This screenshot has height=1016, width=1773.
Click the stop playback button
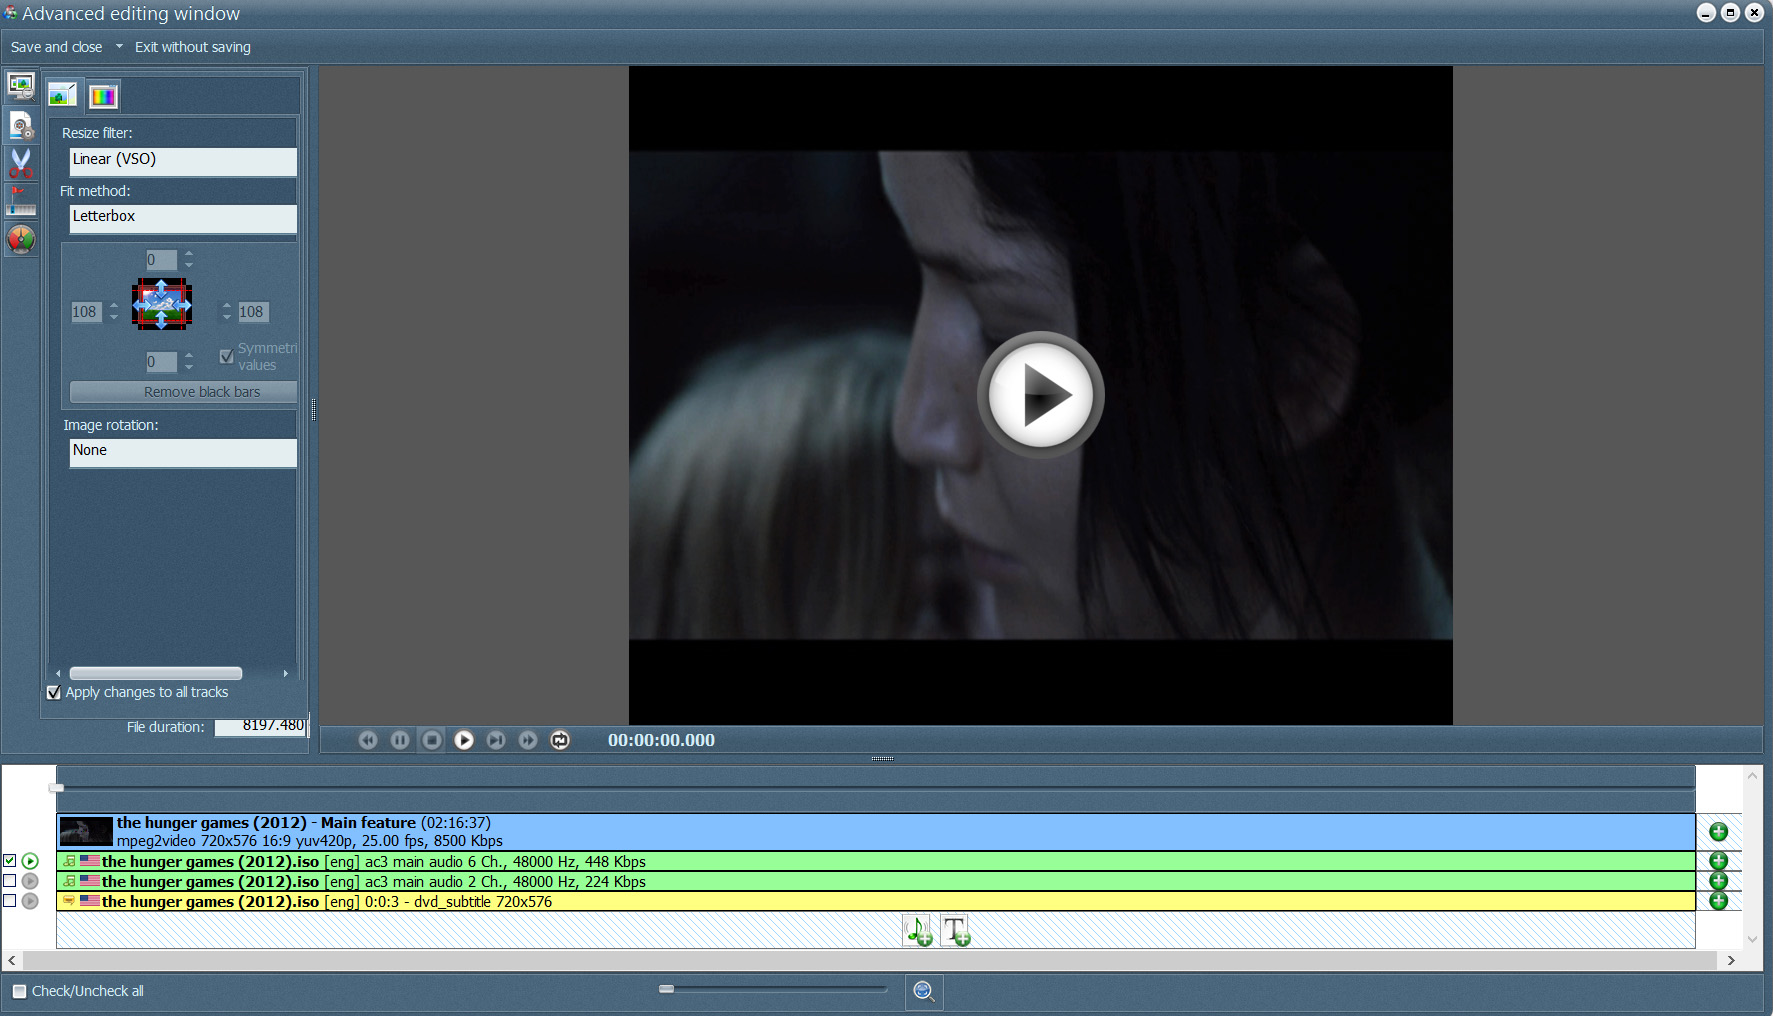(x=432, y=740)
